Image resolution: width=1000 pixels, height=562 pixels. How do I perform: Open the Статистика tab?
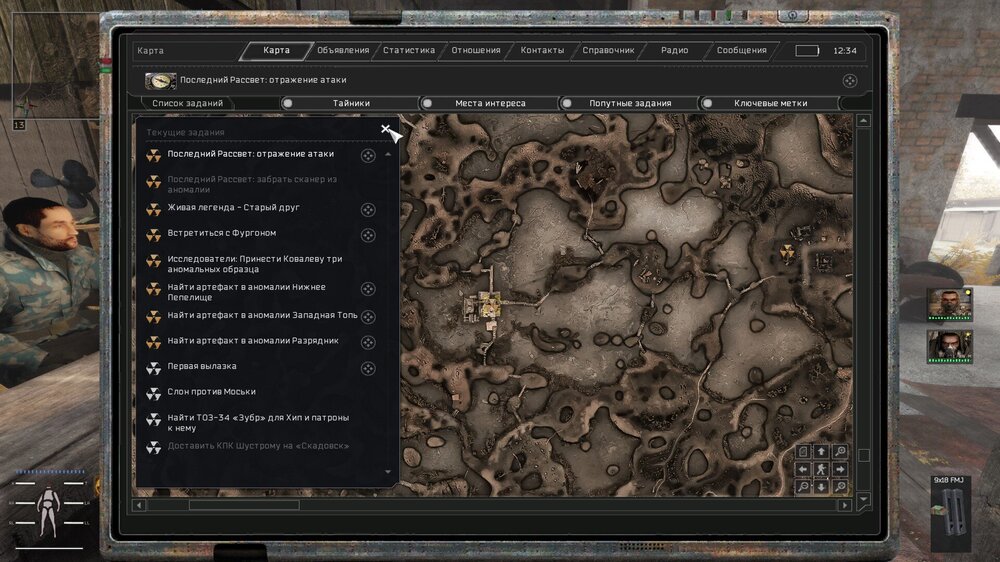tap(408, 50)
